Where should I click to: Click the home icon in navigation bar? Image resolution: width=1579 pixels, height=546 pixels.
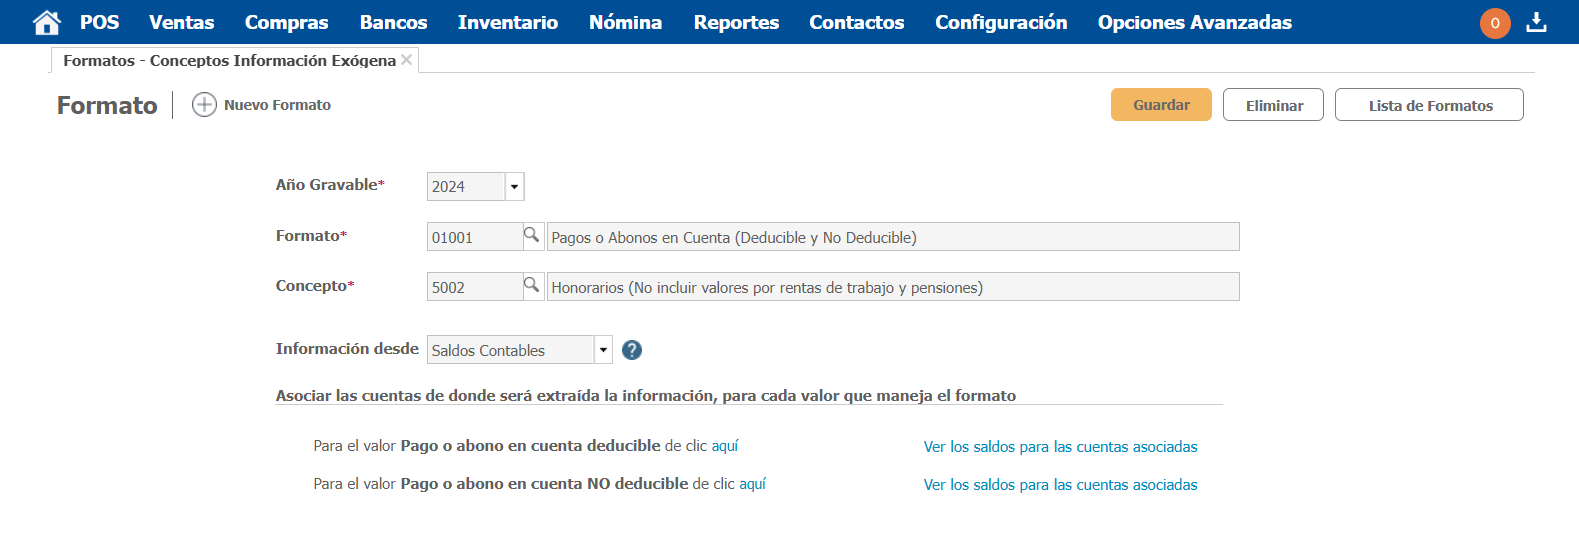point(46,22)
